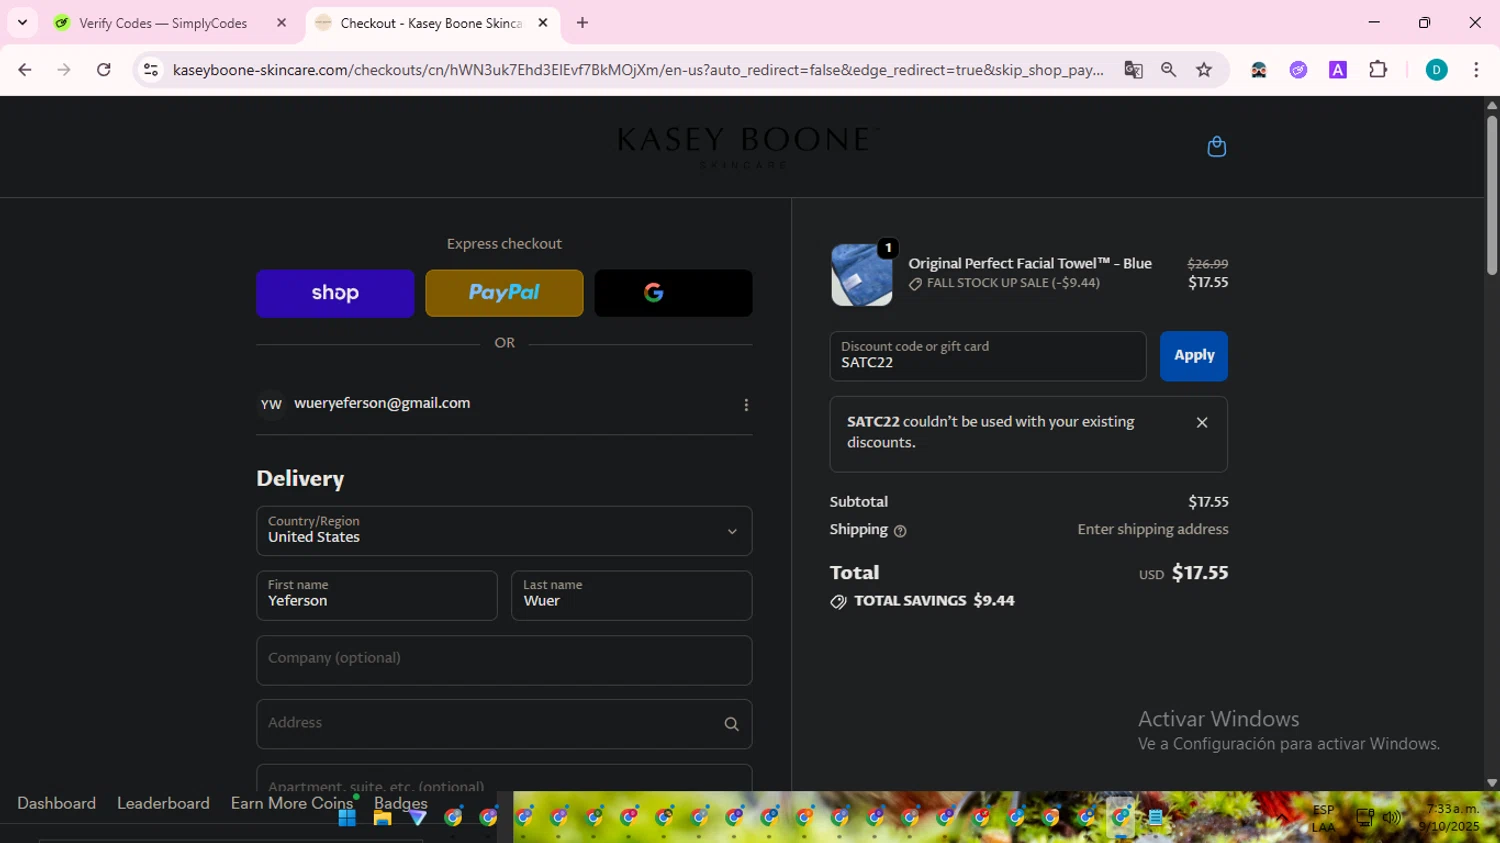1500x843 pixels.
Task: Go forward in browser
Action: [64, 70]
